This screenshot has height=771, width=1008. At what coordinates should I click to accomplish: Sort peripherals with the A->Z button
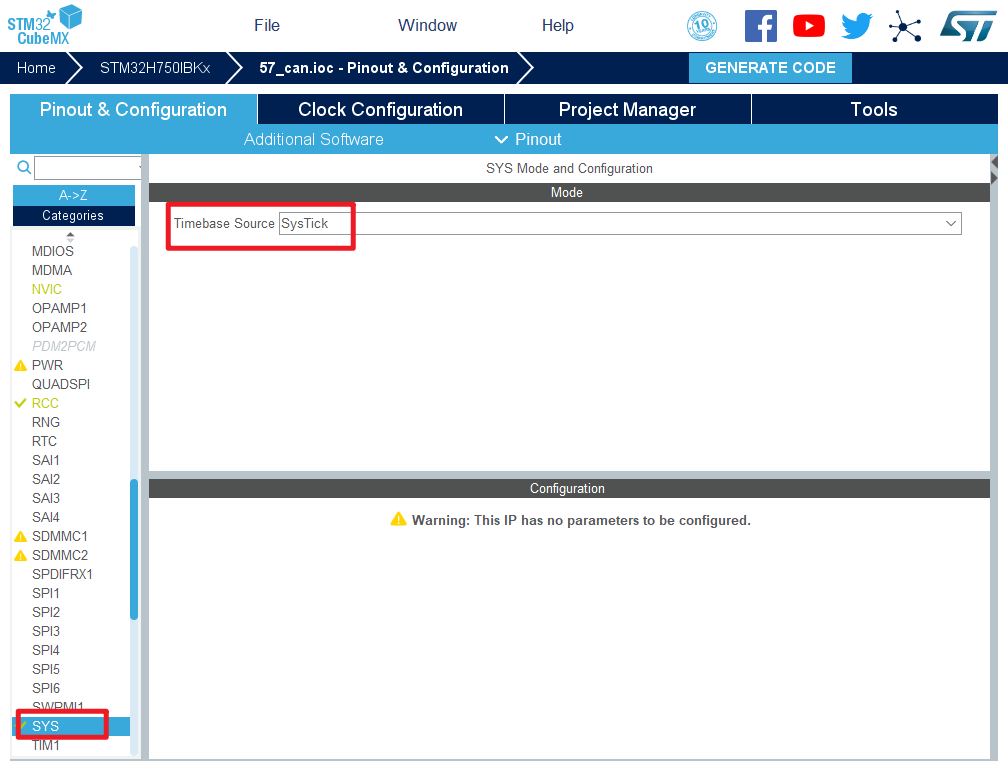point(73,195)
